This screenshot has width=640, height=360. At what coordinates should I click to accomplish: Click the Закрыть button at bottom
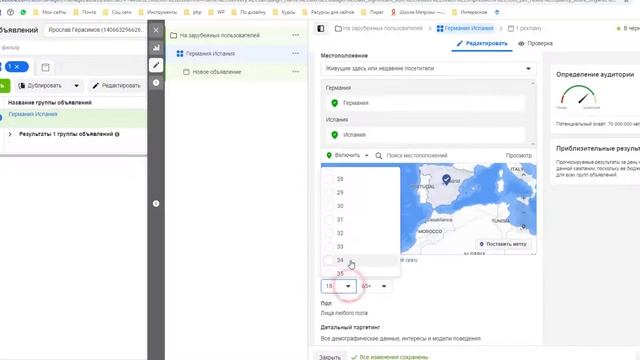point(330,357)
